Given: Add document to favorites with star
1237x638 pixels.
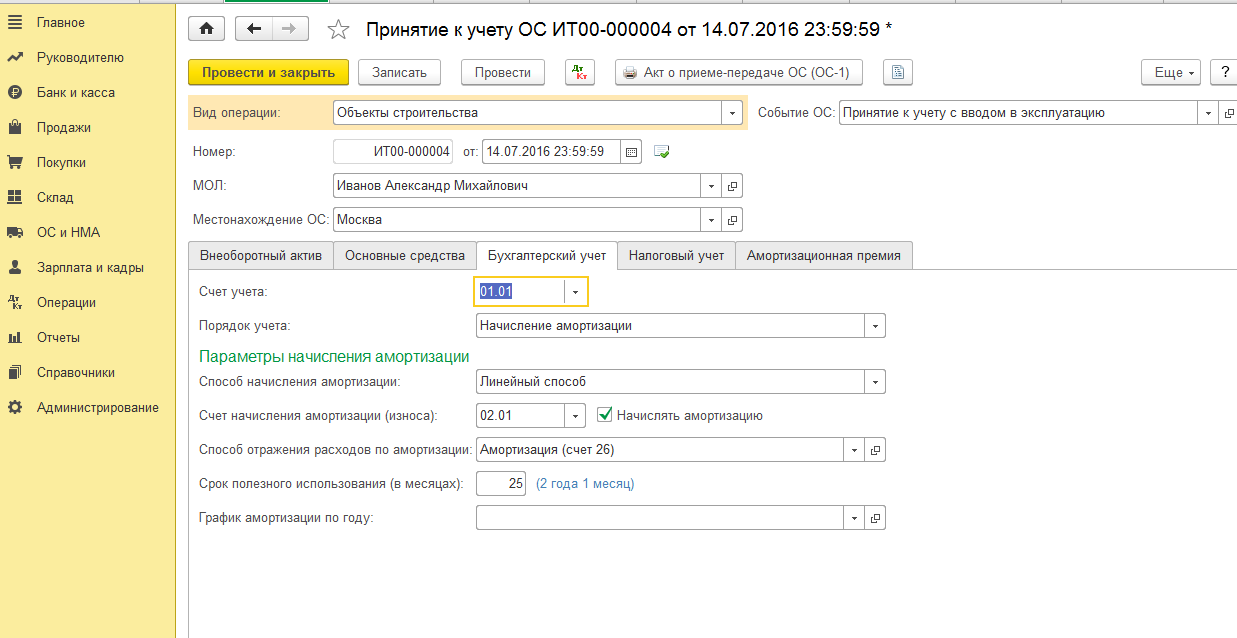Looking at the screenshot, I should pos(338,30).
